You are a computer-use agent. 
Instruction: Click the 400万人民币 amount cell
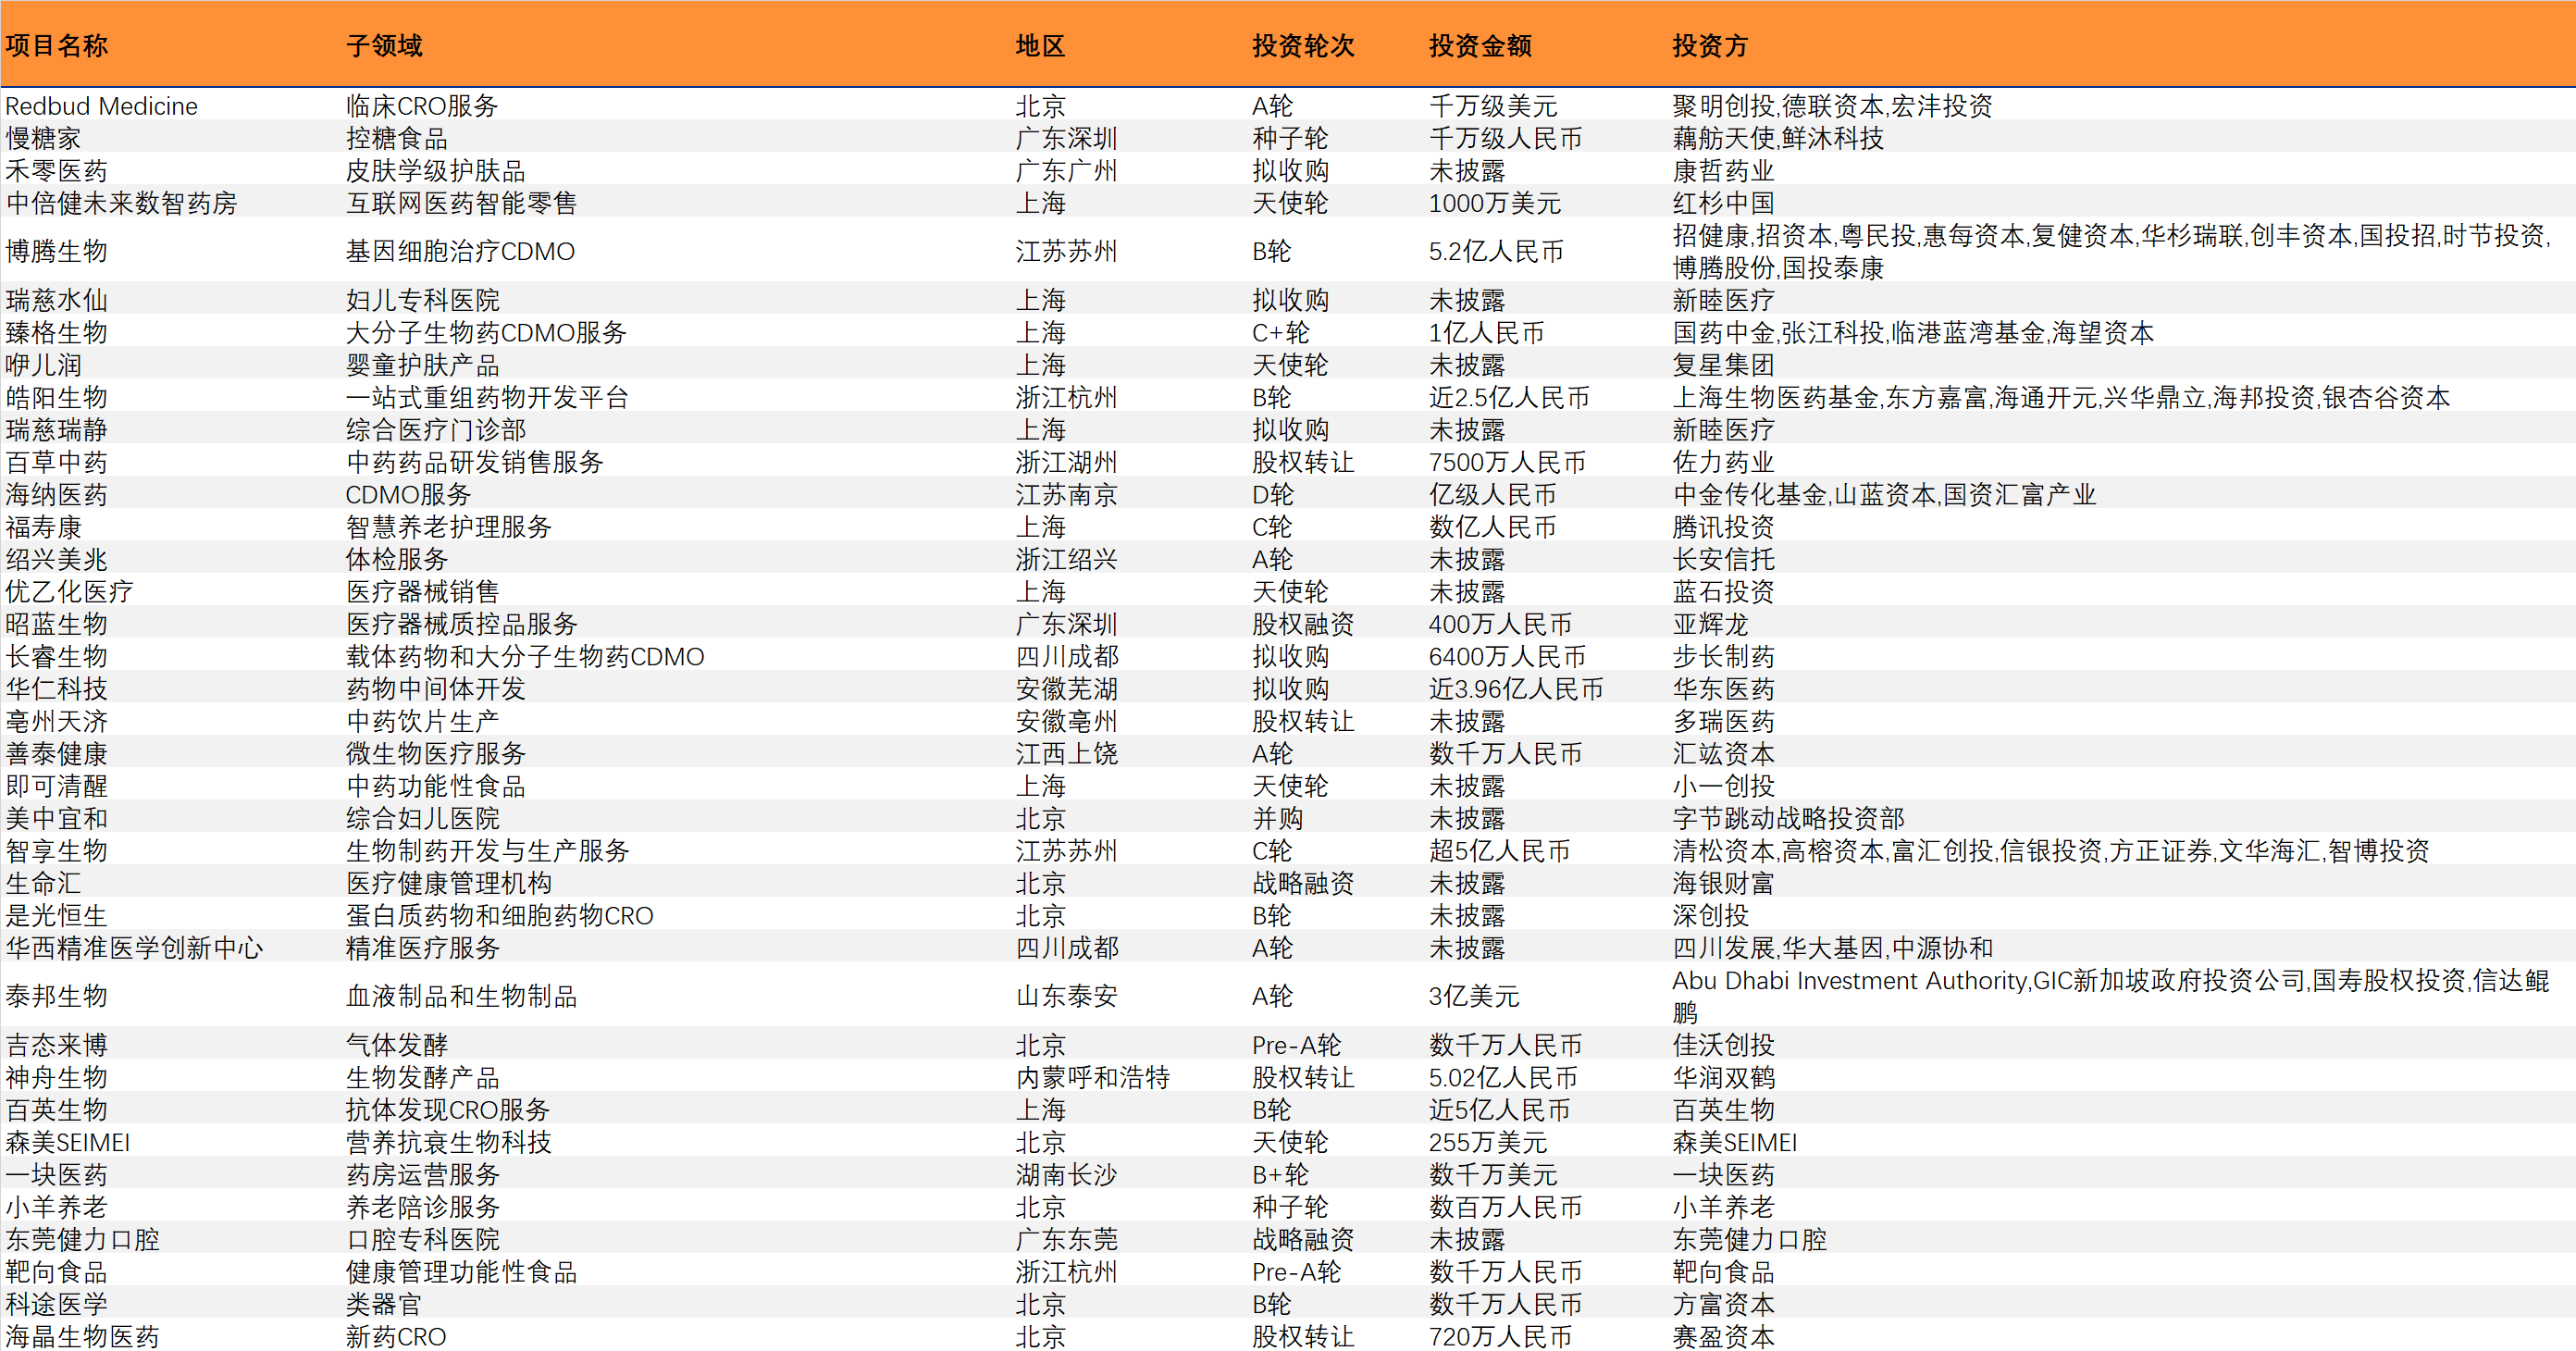click(1500, 624)
